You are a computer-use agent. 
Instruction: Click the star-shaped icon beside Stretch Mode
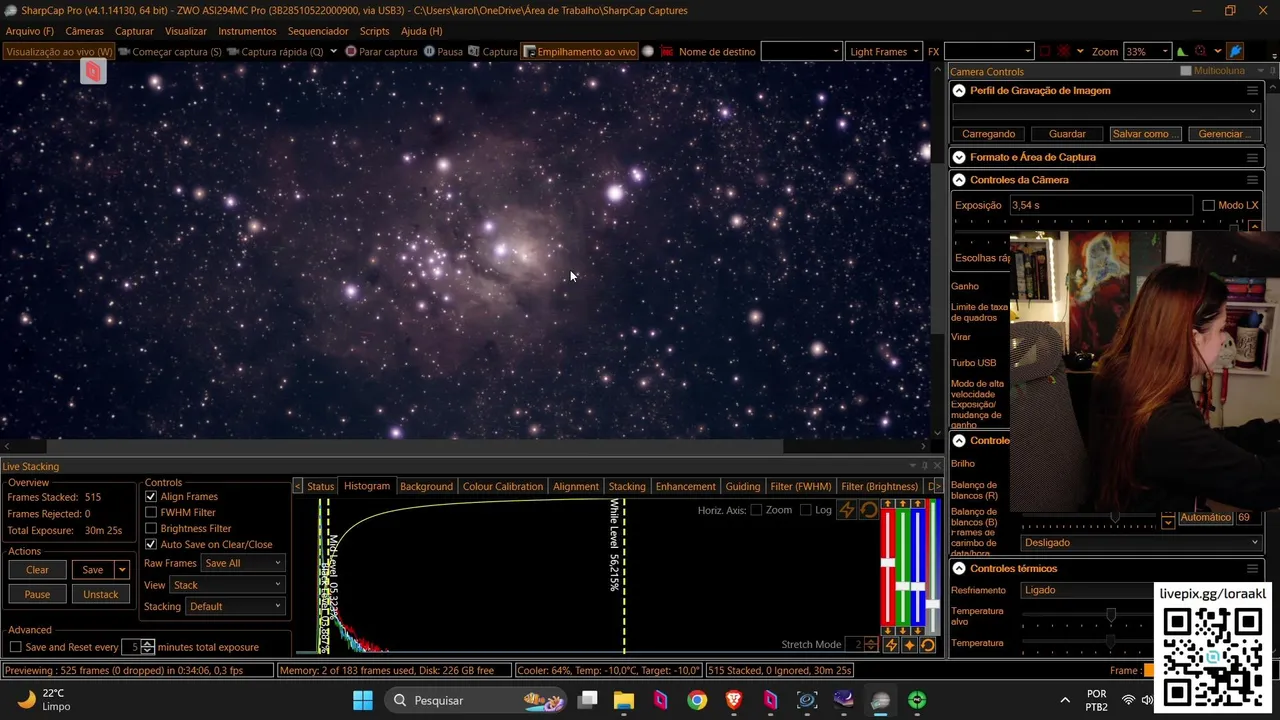point(909,645)
